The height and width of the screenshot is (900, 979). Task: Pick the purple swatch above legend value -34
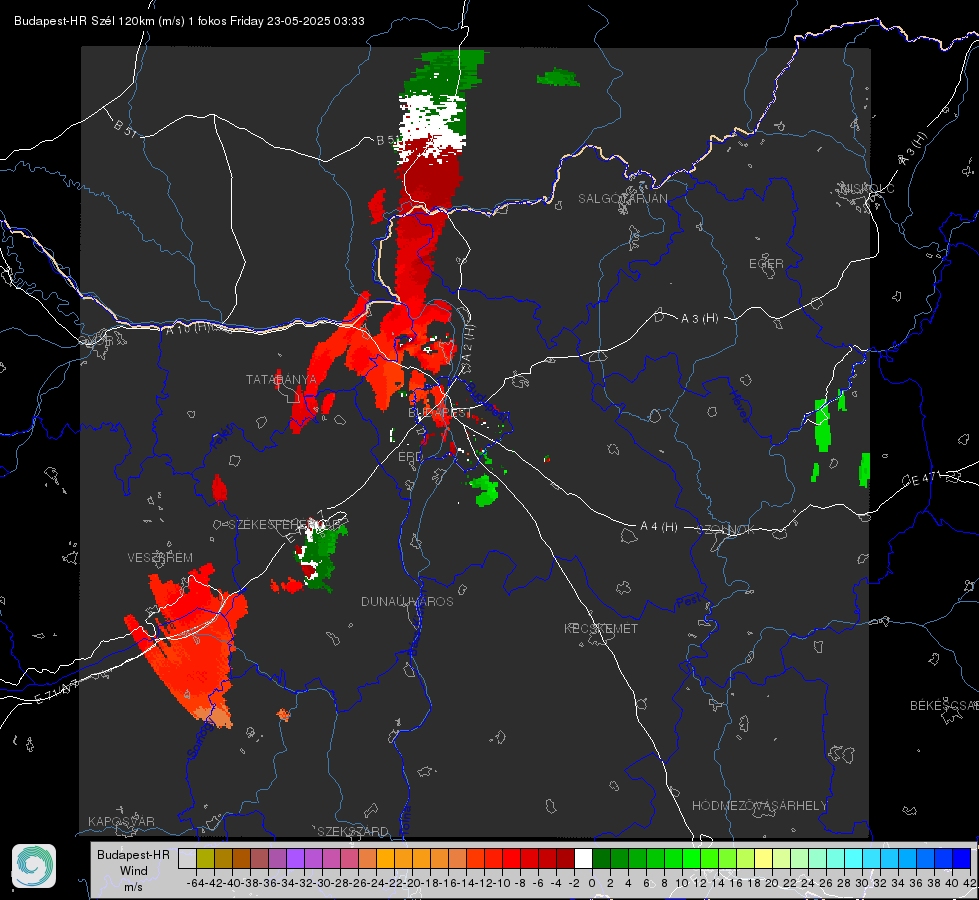coord(295,858)
